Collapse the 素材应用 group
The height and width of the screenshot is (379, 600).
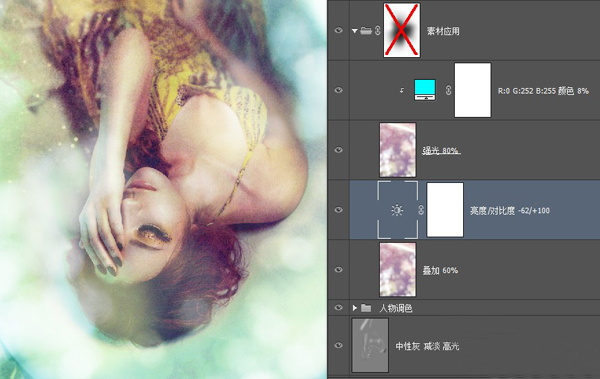coord(355,31)
